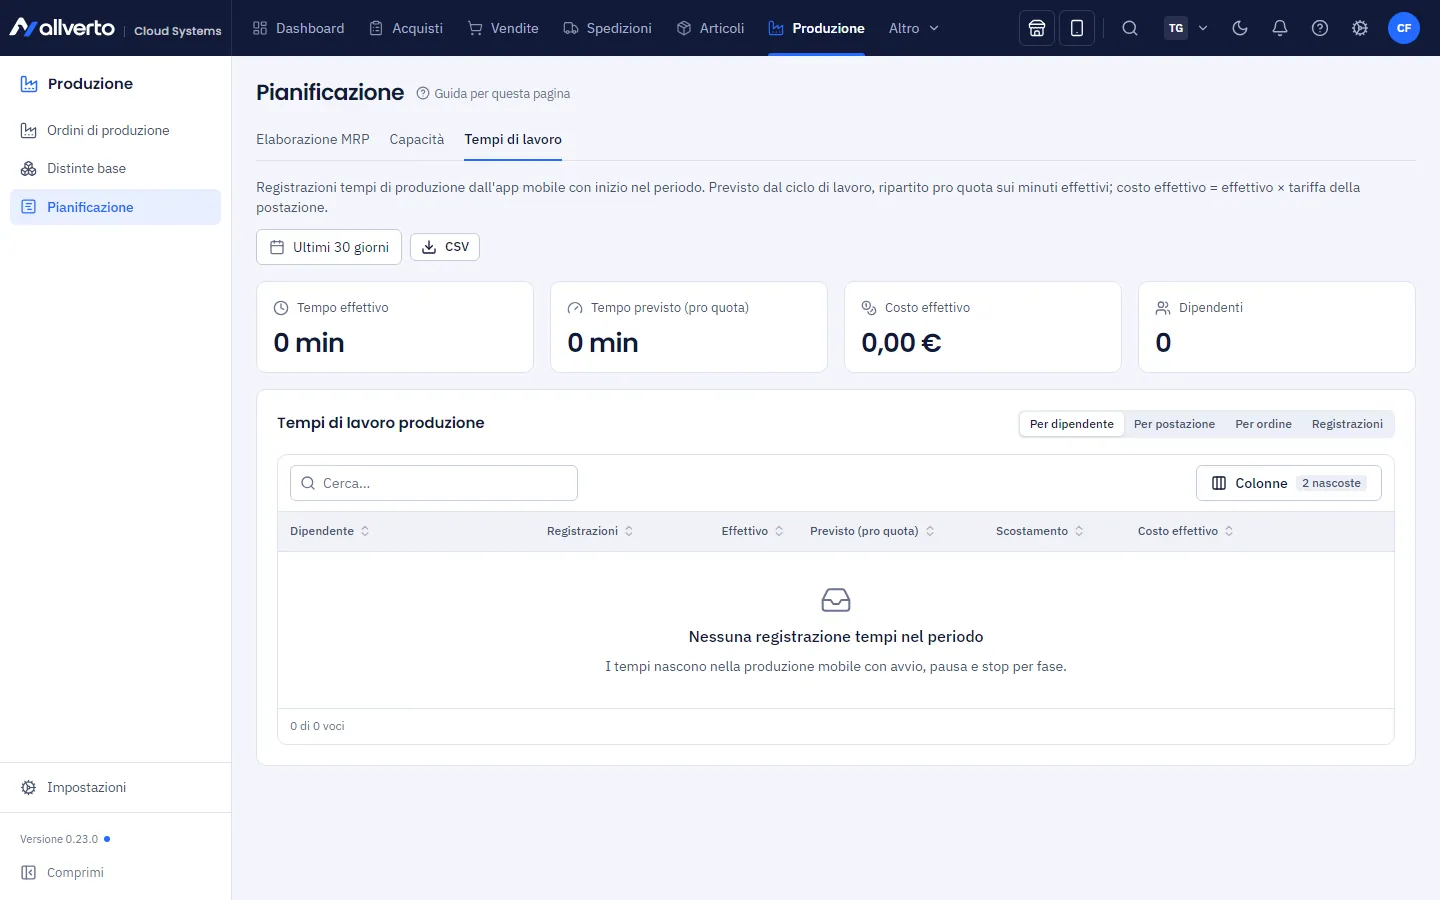Expand the Altro menu
The height and width of the screenshot is (900, 1440).
pyautogui.click(x=914, y=28)
